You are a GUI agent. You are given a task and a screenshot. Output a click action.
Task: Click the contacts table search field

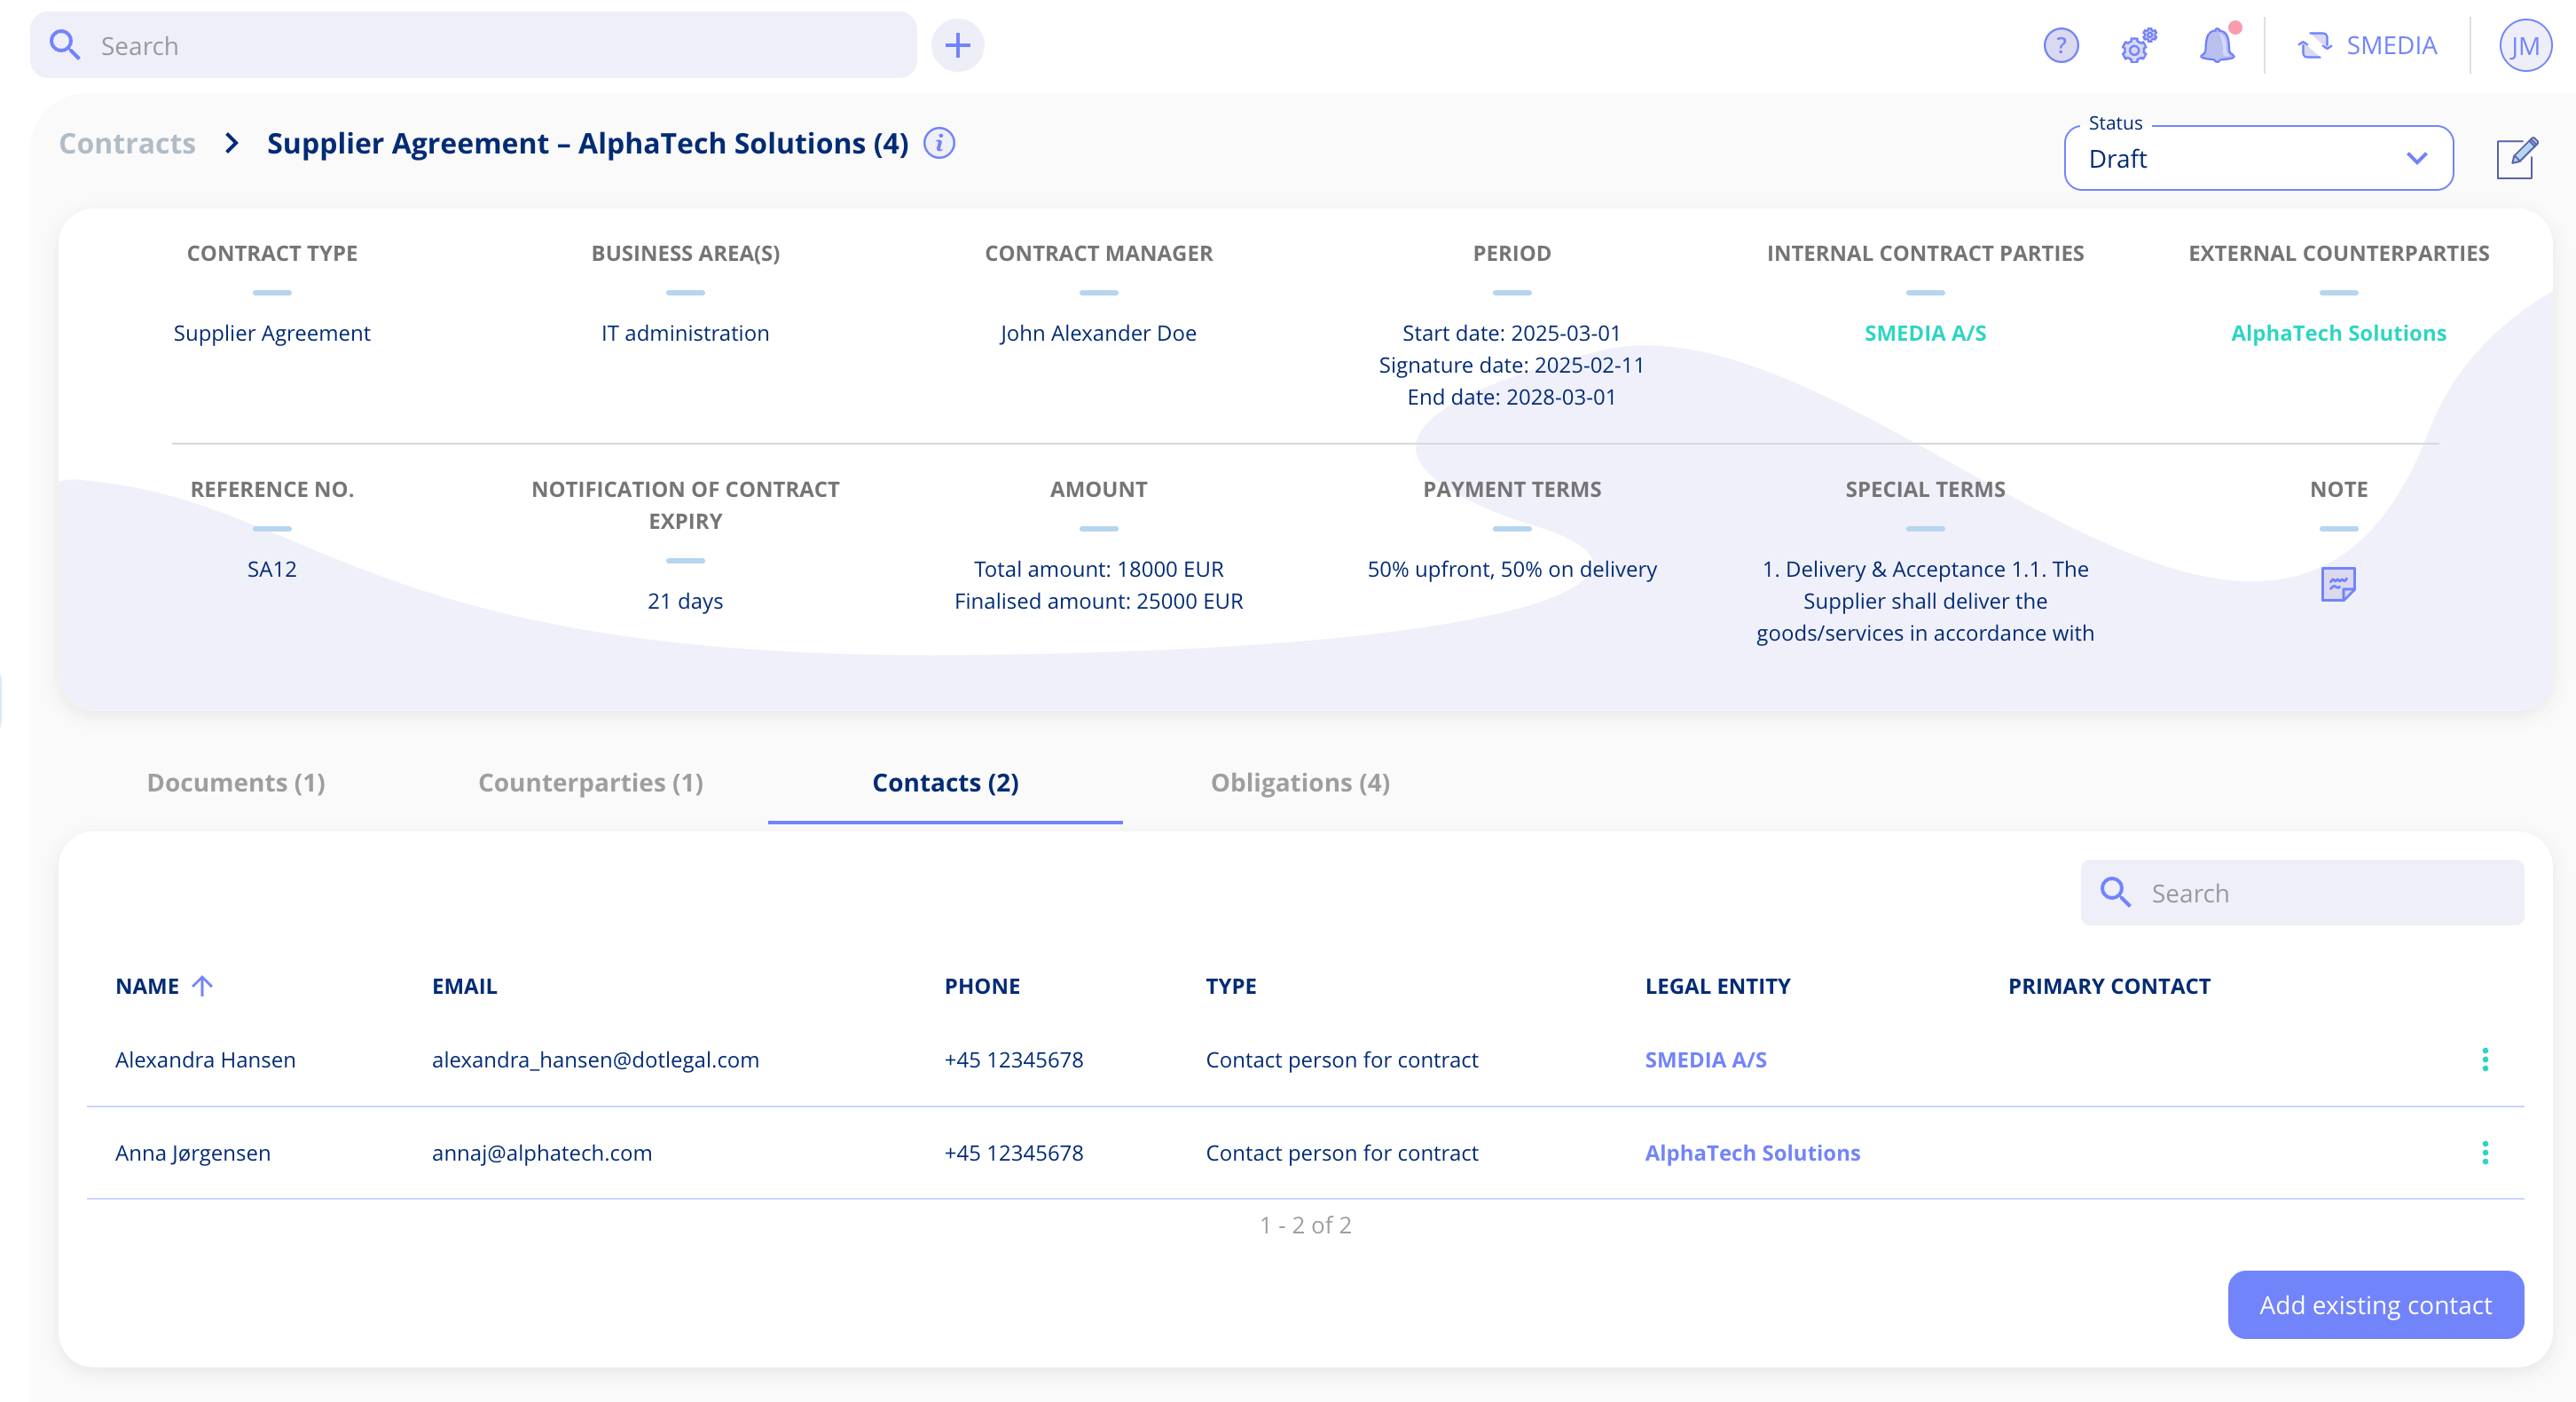[2302, 892]
